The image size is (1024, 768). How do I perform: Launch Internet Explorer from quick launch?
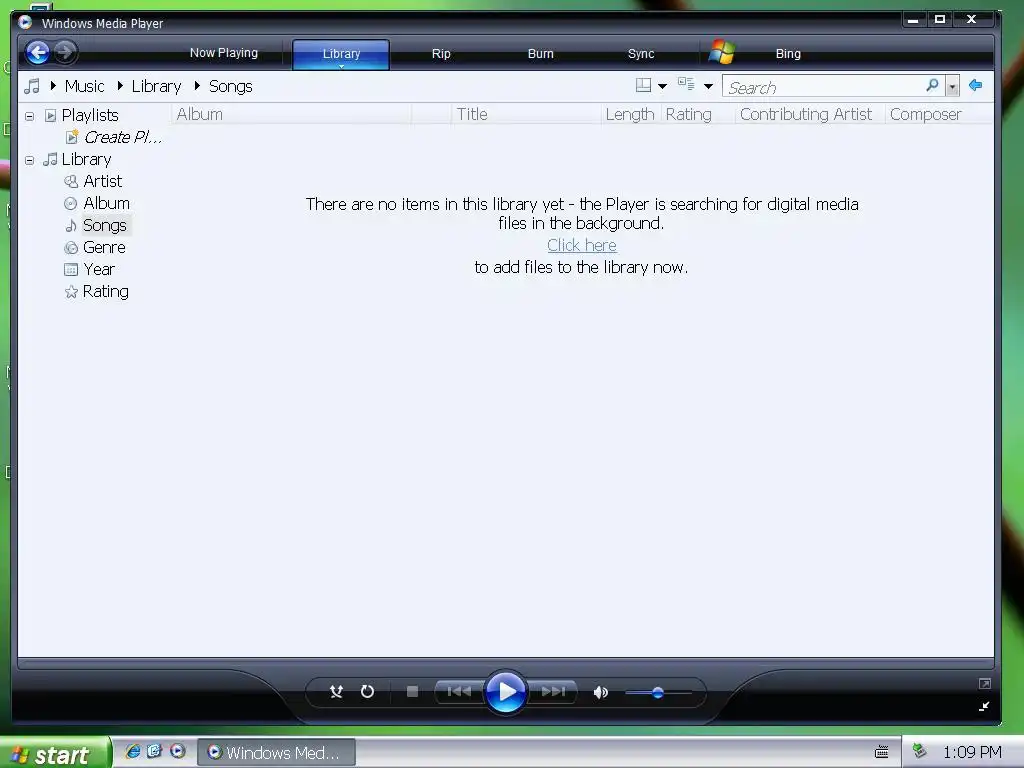tap(133, 751)
